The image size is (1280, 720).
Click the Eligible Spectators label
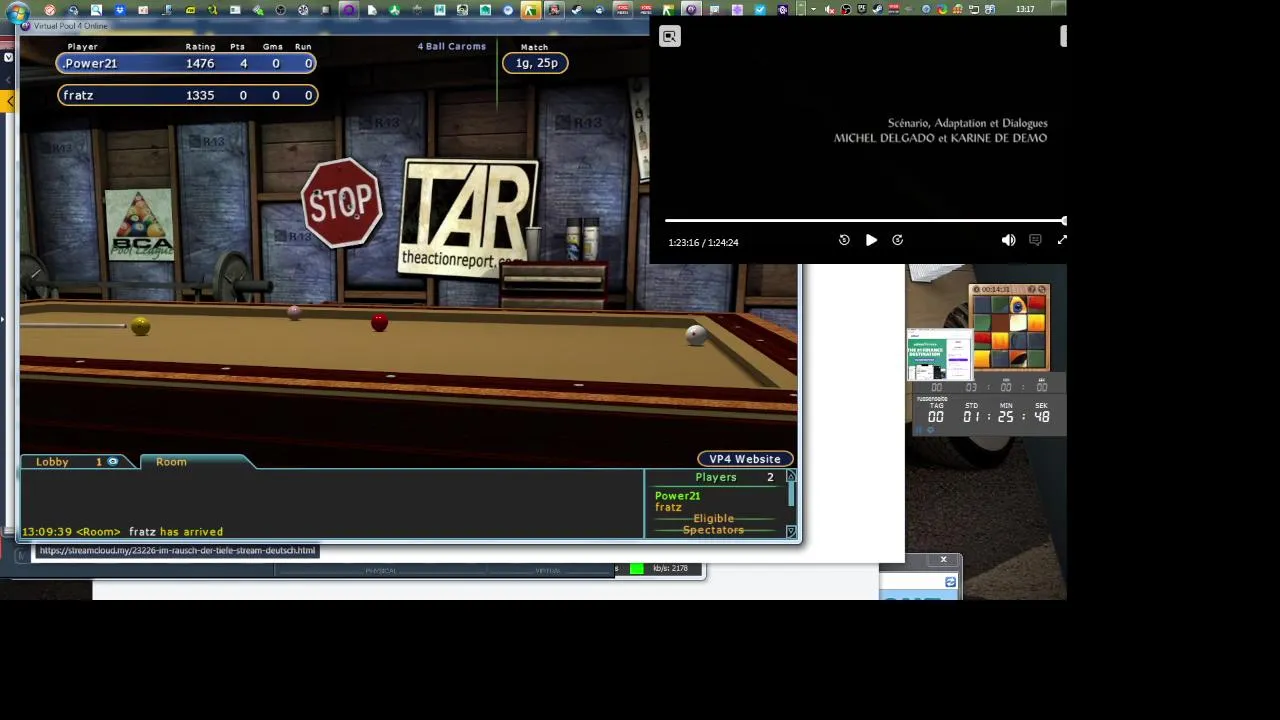[x=713, y=524]
